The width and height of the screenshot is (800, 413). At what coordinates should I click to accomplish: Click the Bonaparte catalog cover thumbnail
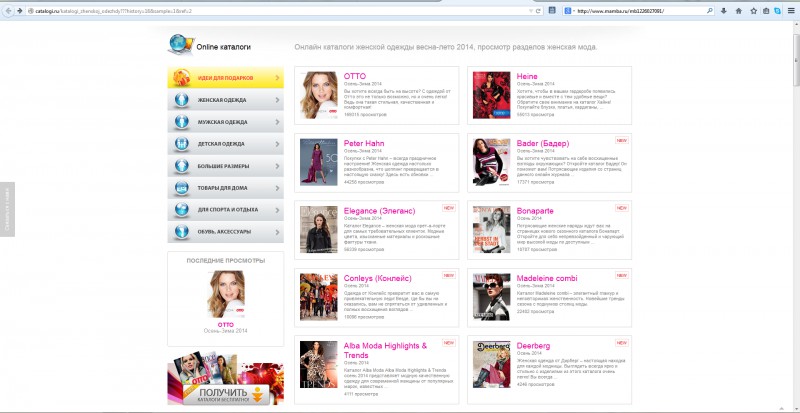click(x=491, y=229)
